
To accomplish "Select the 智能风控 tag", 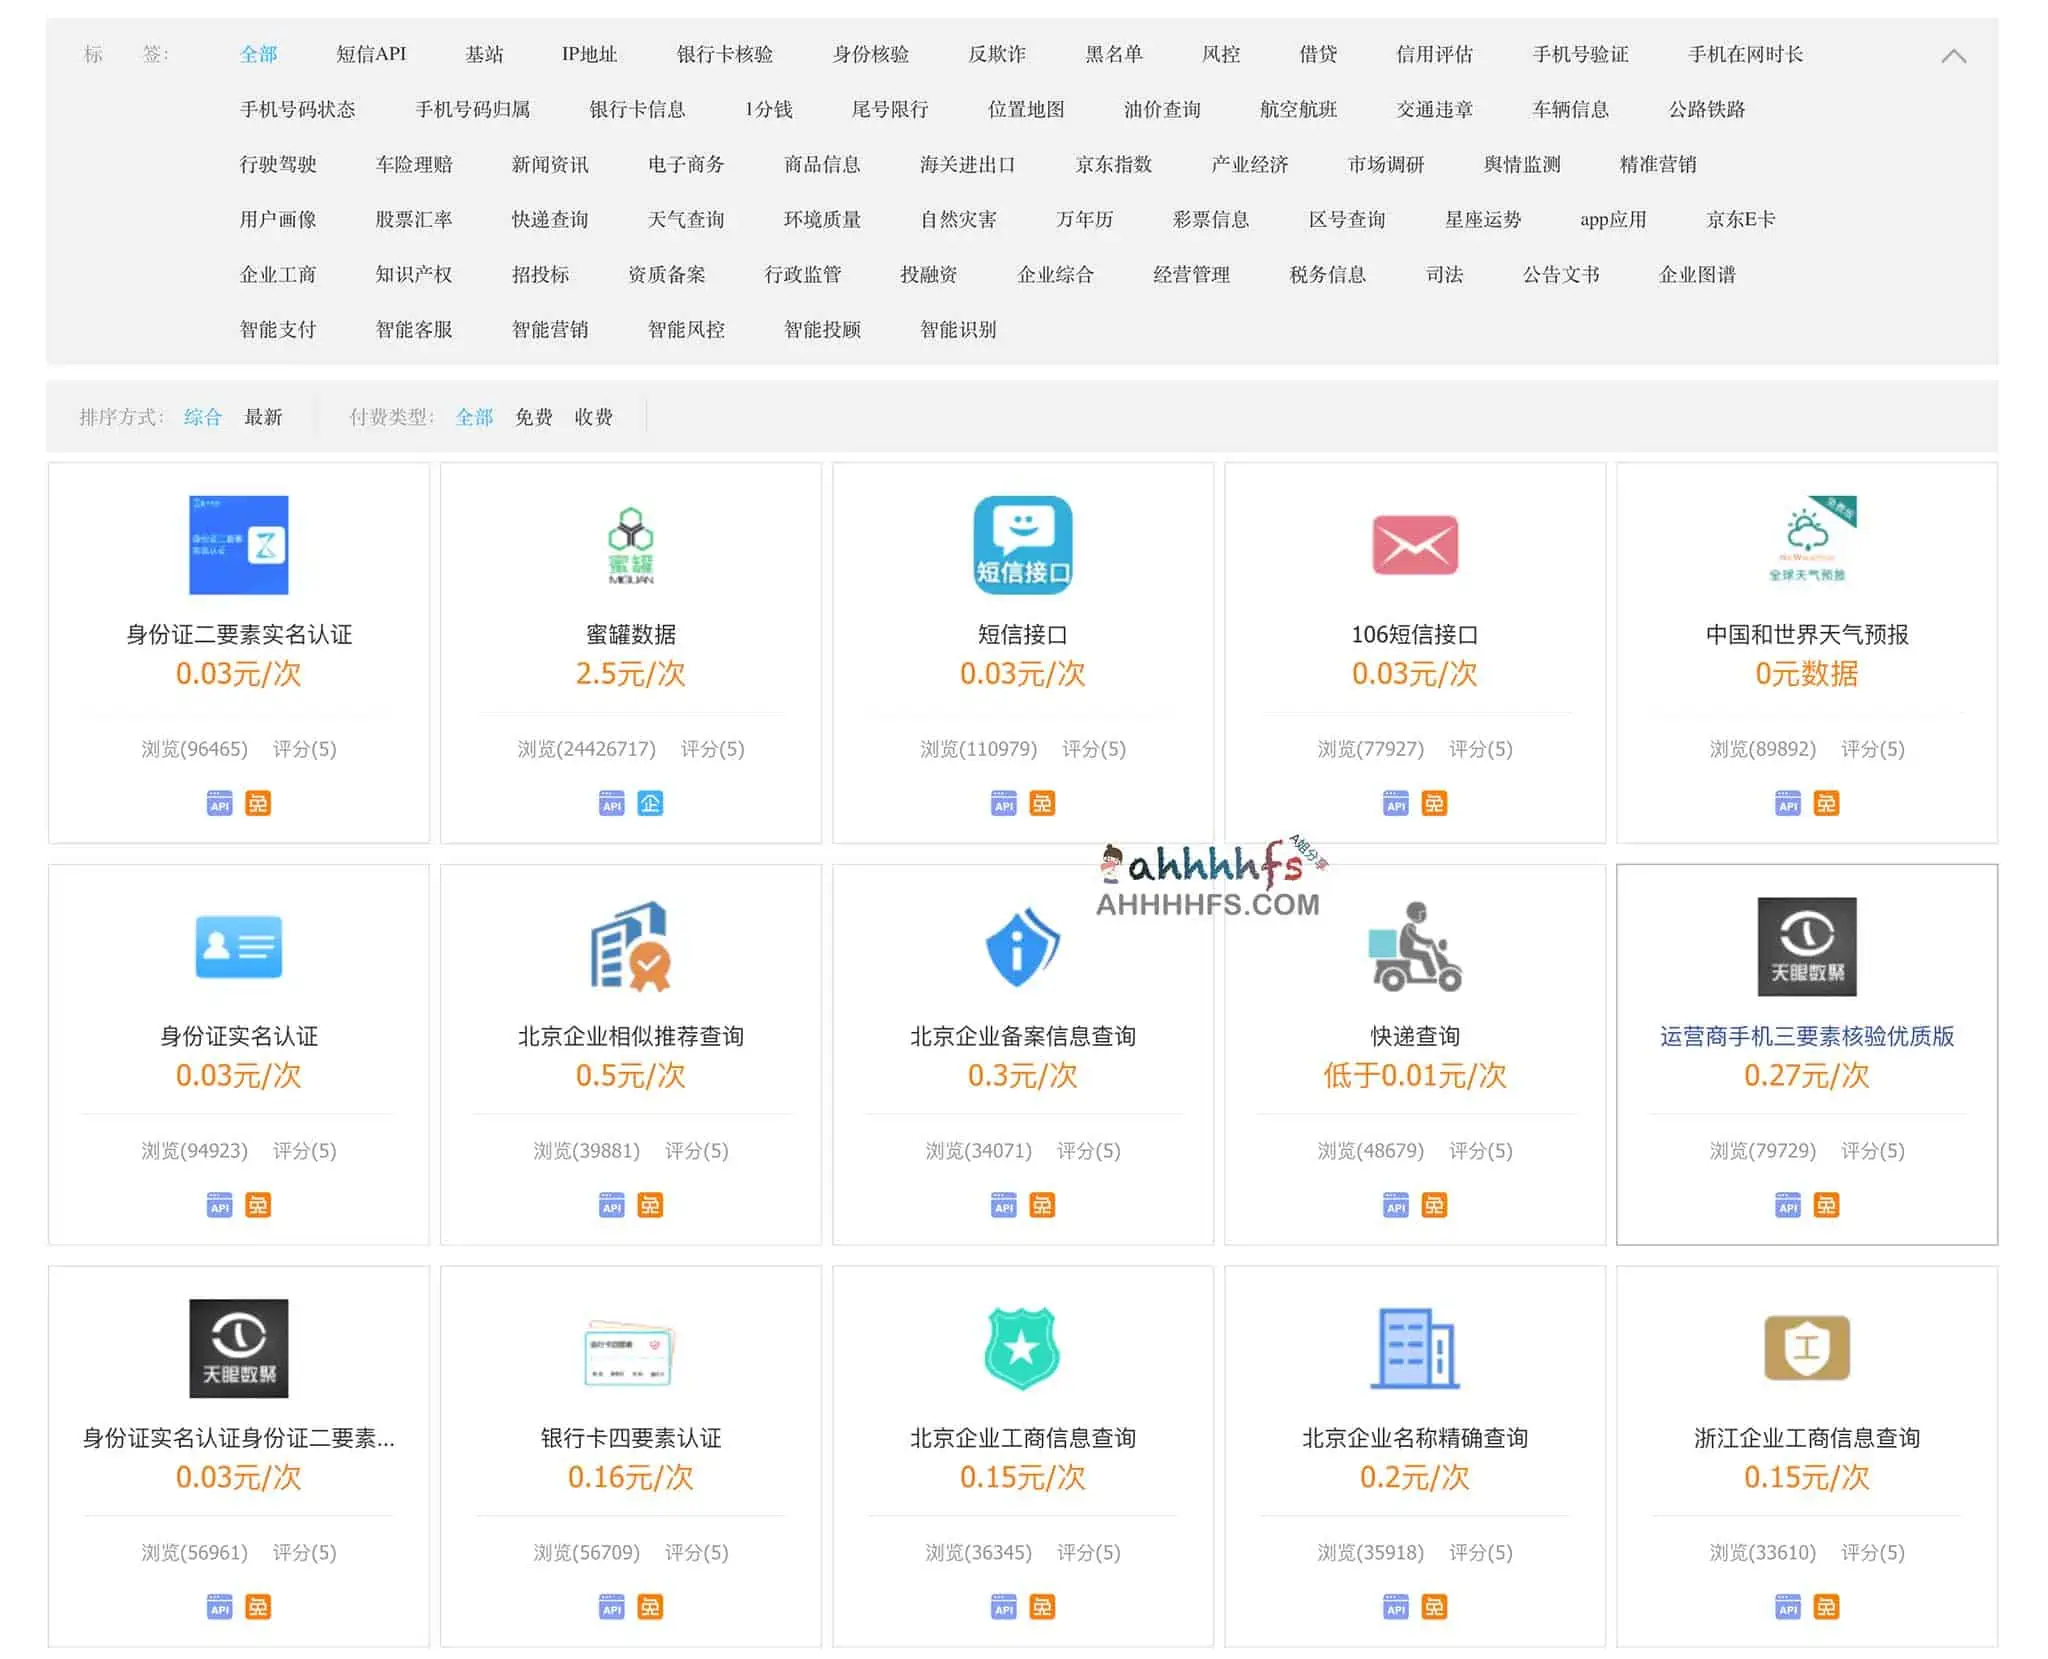I will (x=686, y=329).
